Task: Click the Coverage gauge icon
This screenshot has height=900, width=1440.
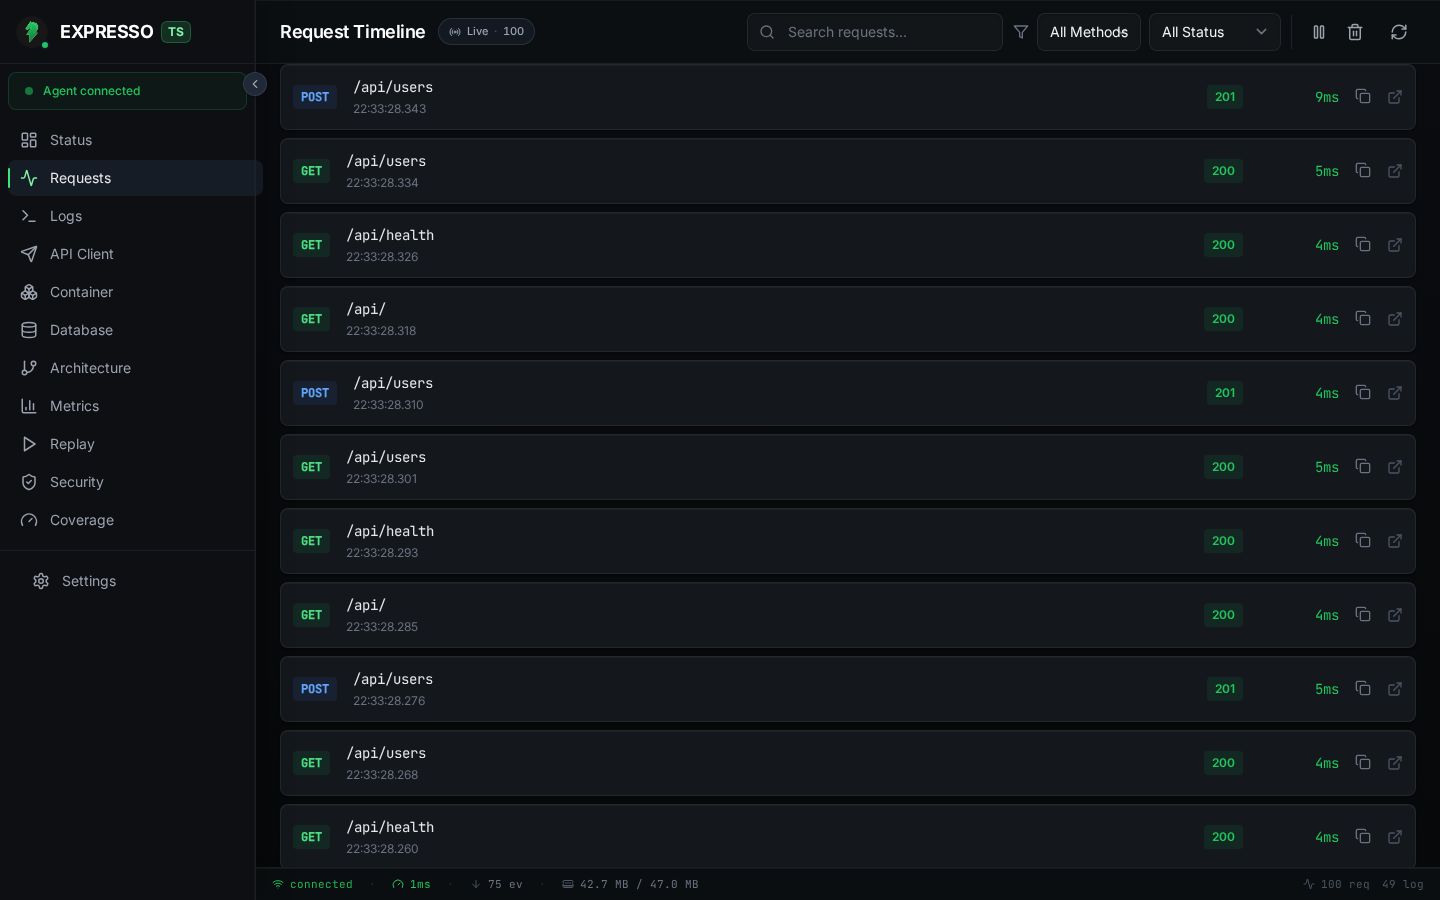Action: [29, 520]
